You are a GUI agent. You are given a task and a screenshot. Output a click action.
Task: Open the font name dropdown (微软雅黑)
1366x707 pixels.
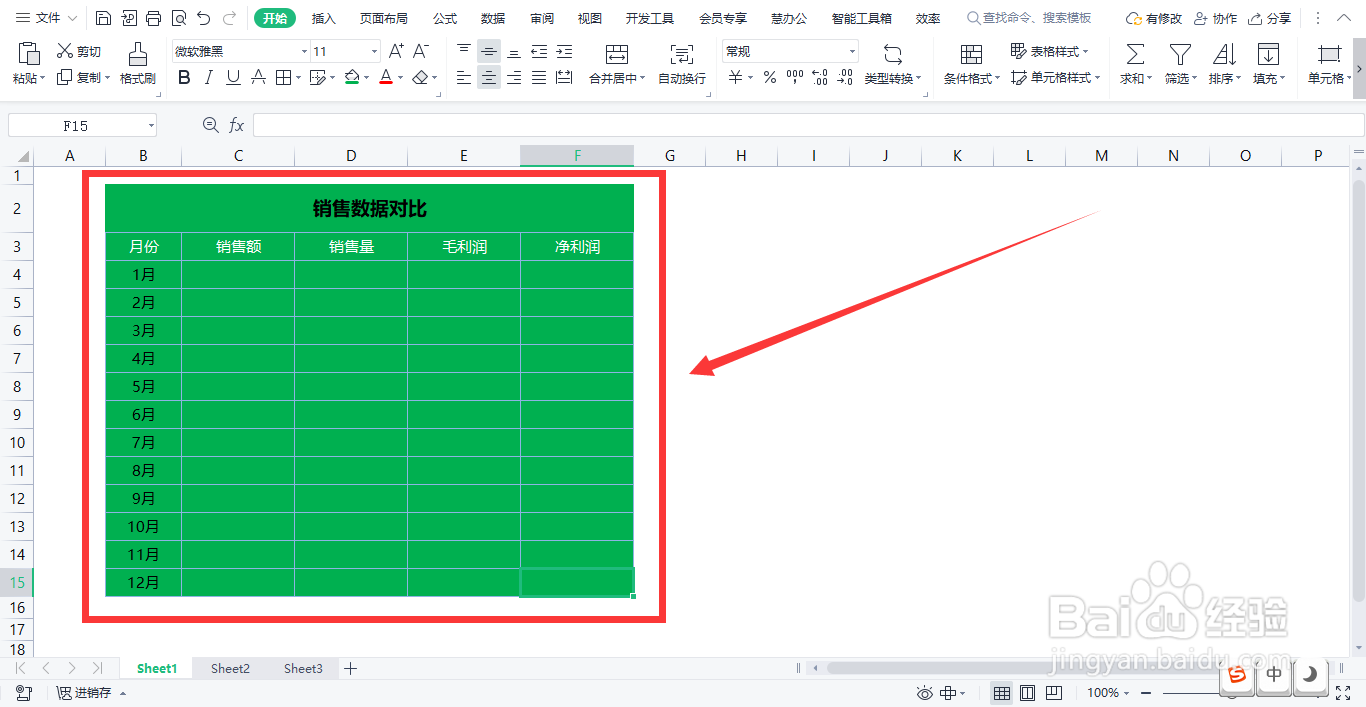(x=304, y=51)
